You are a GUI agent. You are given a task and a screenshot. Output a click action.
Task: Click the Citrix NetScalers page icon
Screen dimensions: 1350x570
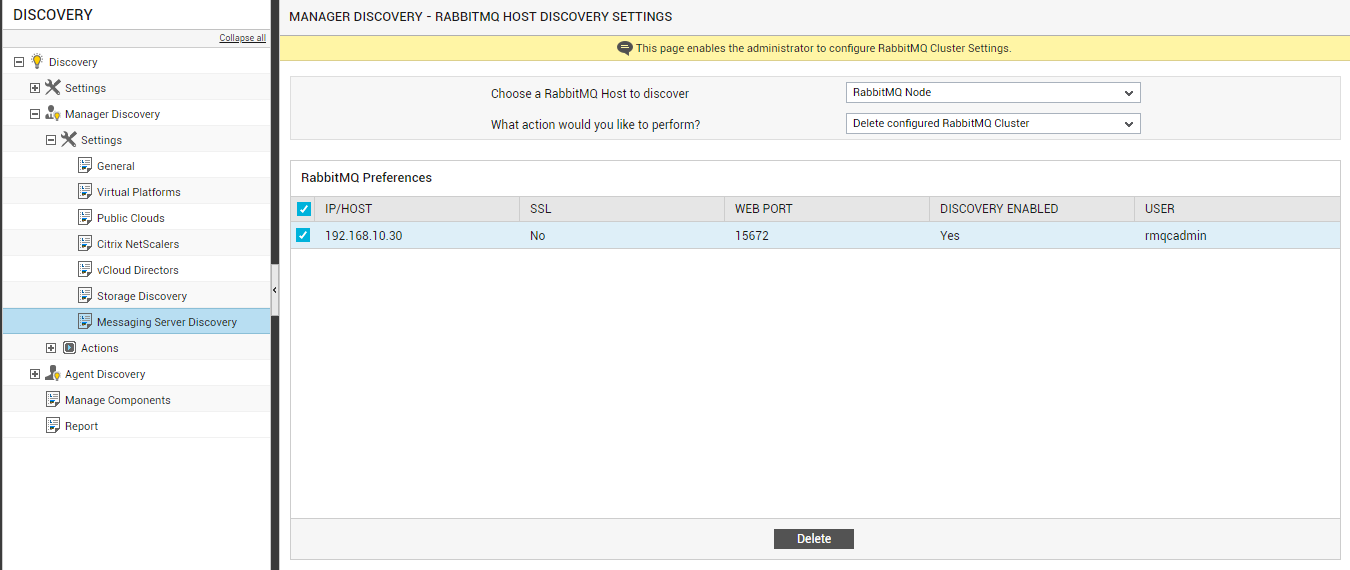85,243
